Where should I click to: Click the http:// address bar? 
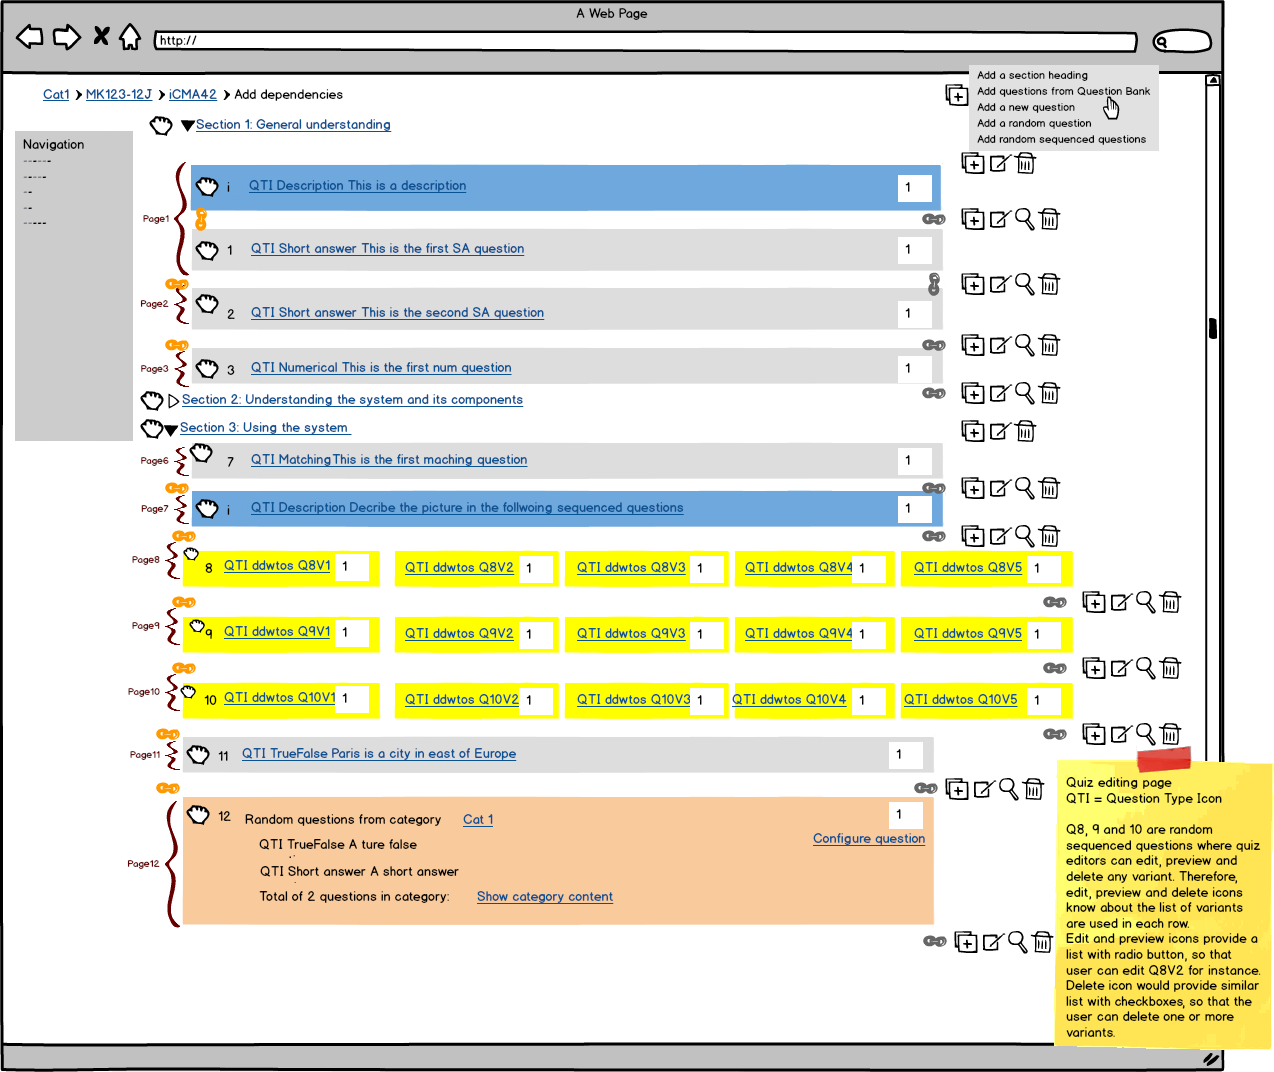coord(646,41)
